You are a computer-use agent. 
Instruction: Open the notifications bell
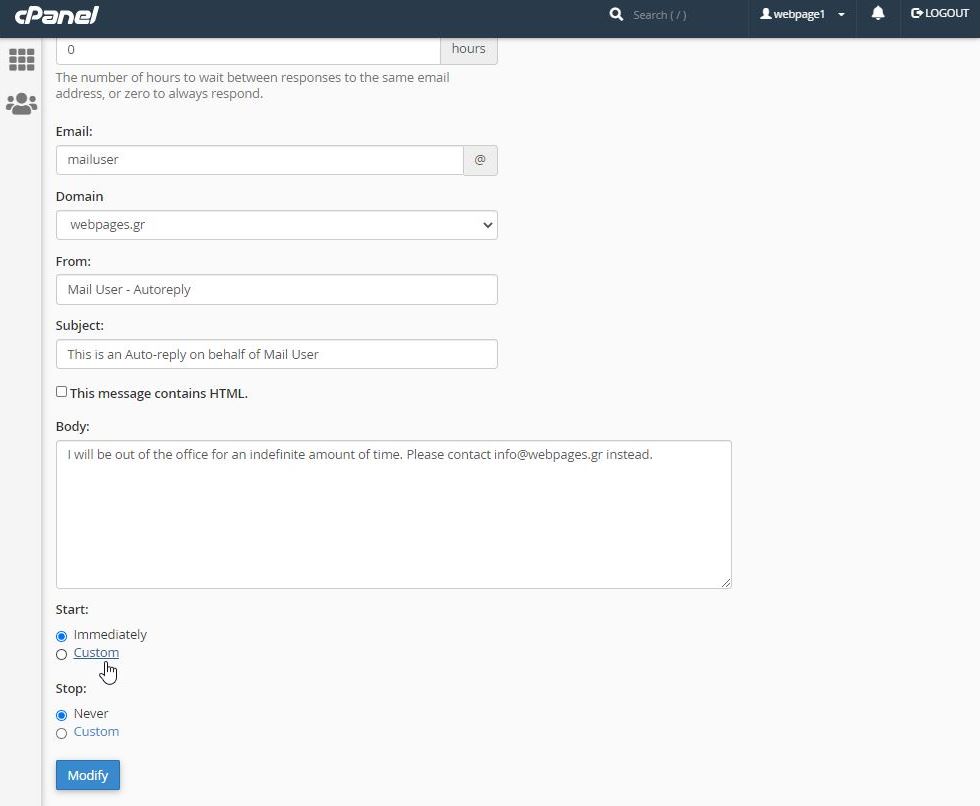(878, 14)
